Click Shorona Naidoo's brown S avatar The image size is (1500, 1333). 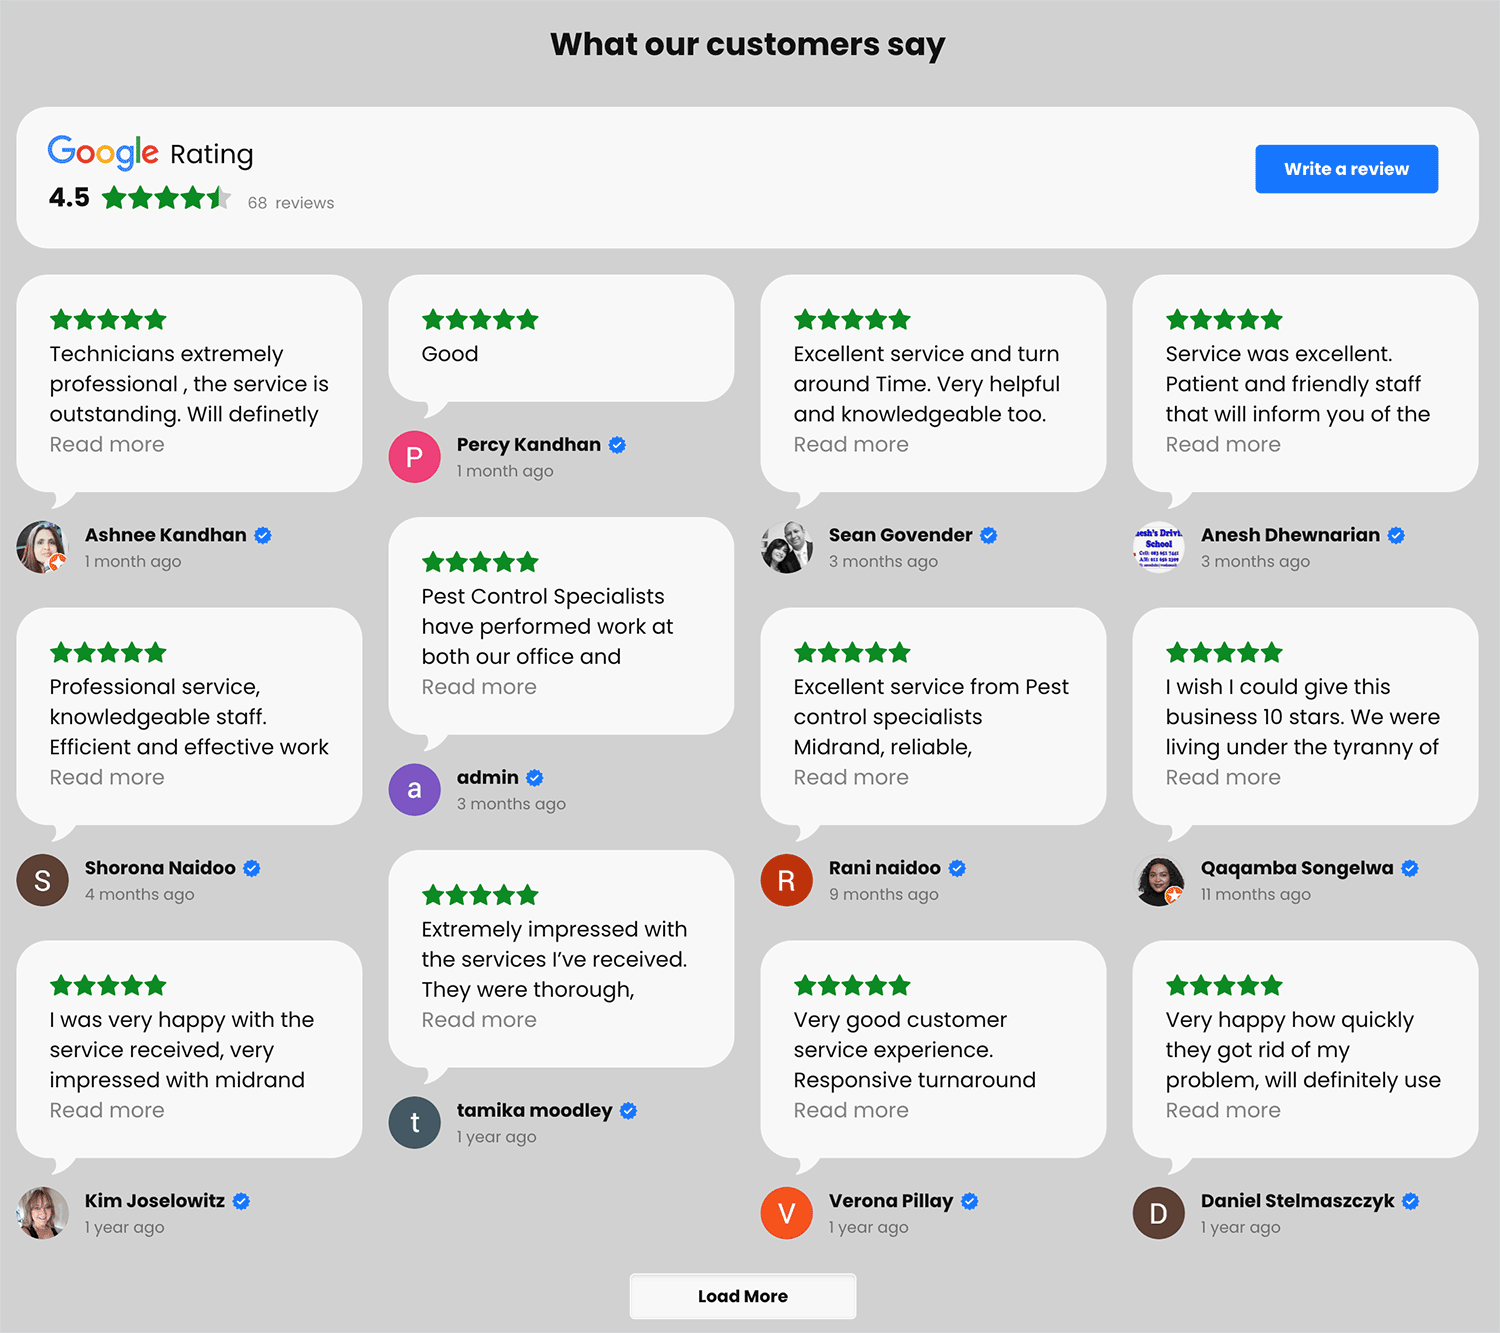click(x=42, y=880)
